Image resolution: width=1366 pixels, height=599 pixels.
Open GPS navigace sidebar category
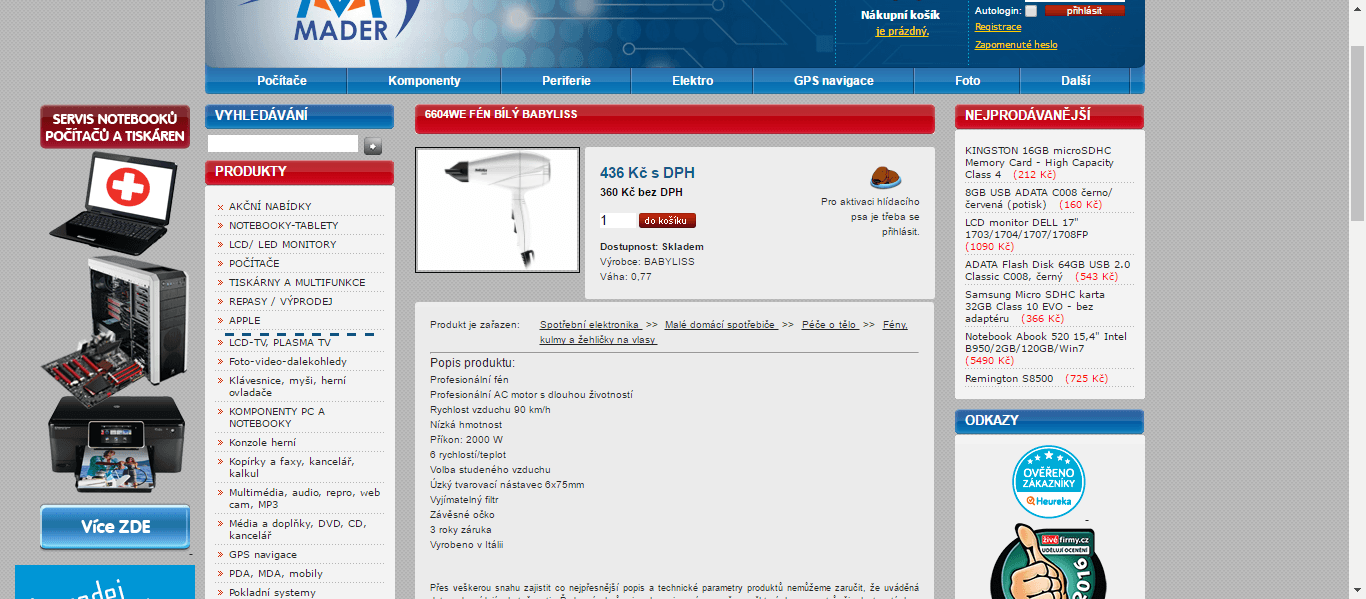tap(263, 554)
